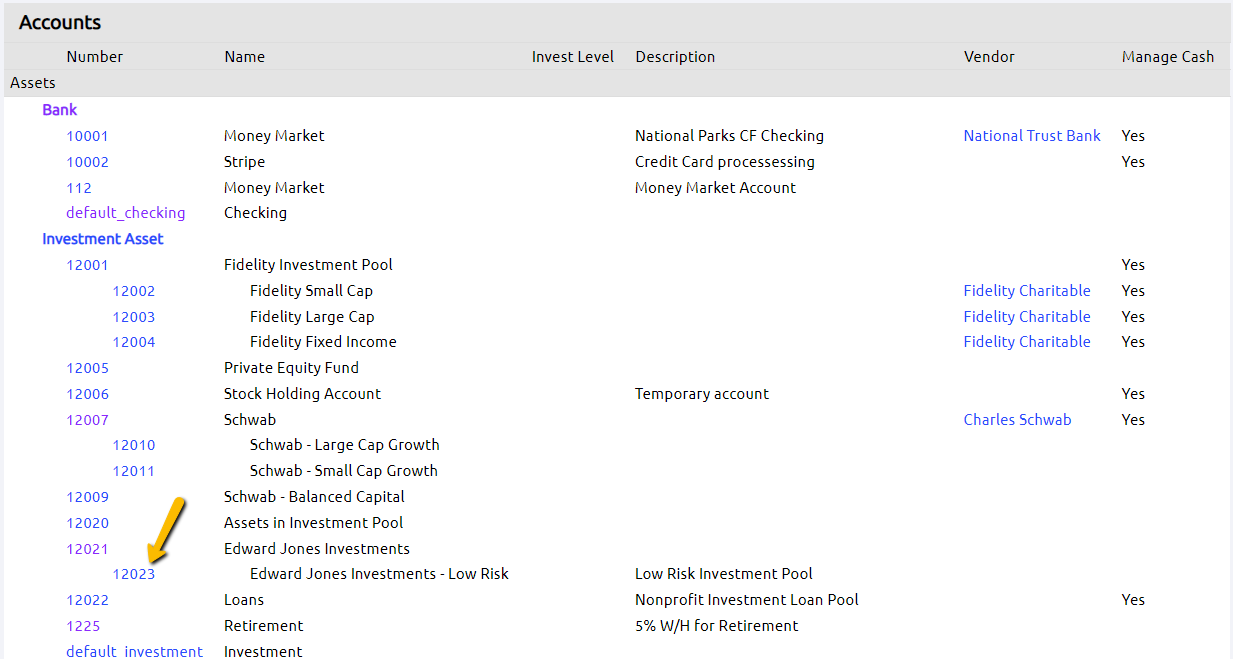The height and width of the screenshot is (659, 1233).
Task: Open Fidelity Charitable vendor for Fidelity Small Cap
Action: (x=1027, y=291)
